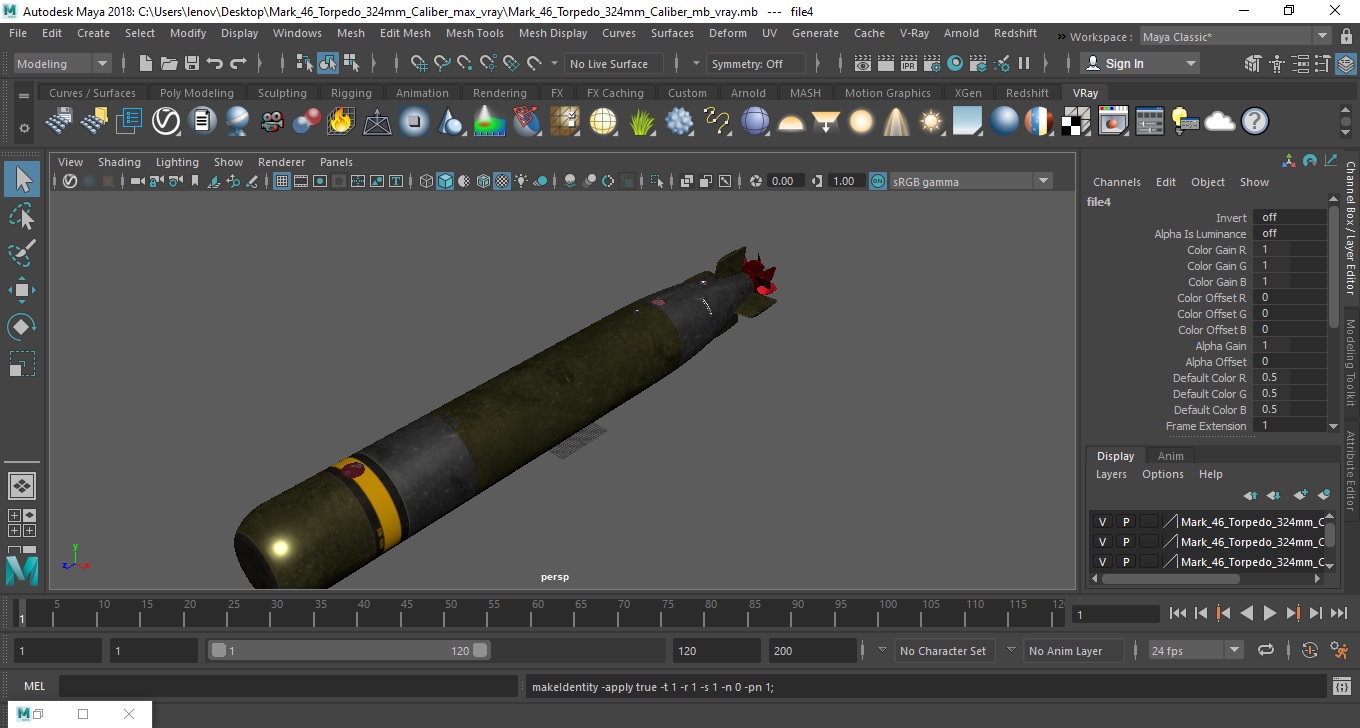
Task: Click the current frame field near playback controls
Action: click(x=1115, y=614)
